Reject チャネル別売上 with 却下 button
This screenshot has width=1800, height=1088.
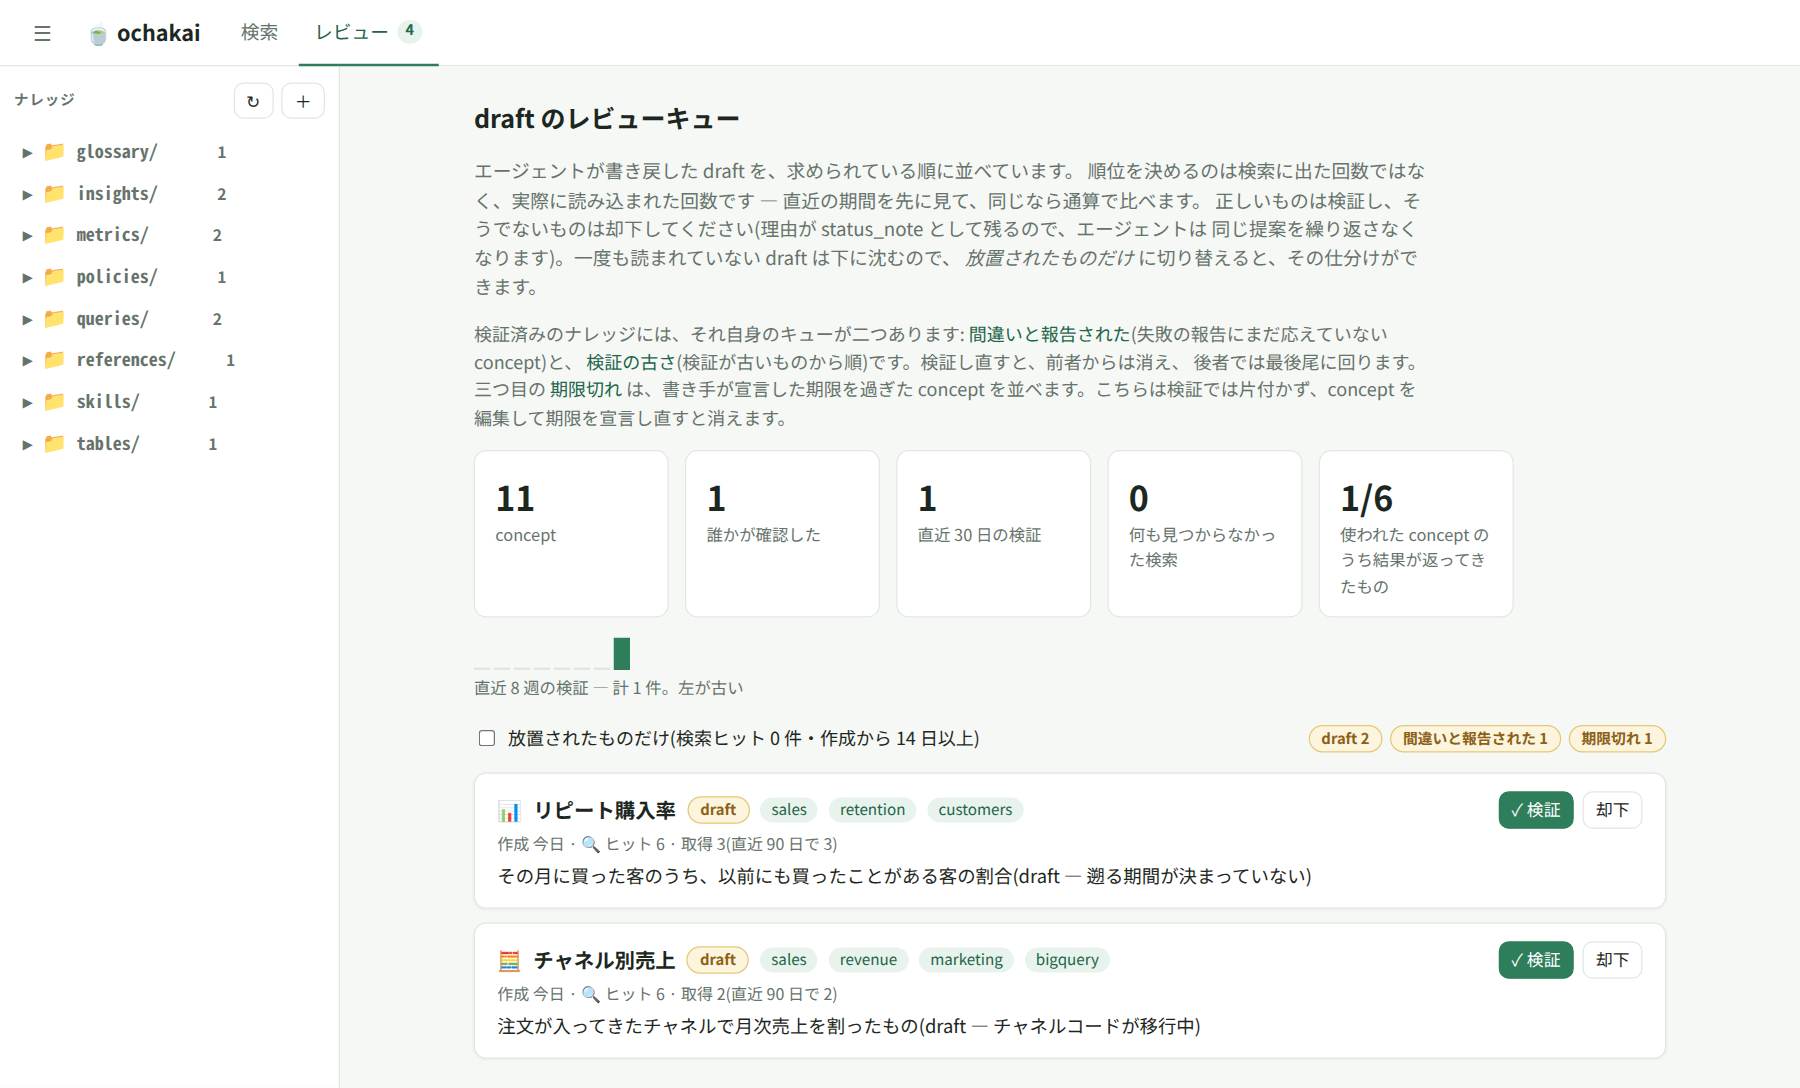(x=1612, y=960)
